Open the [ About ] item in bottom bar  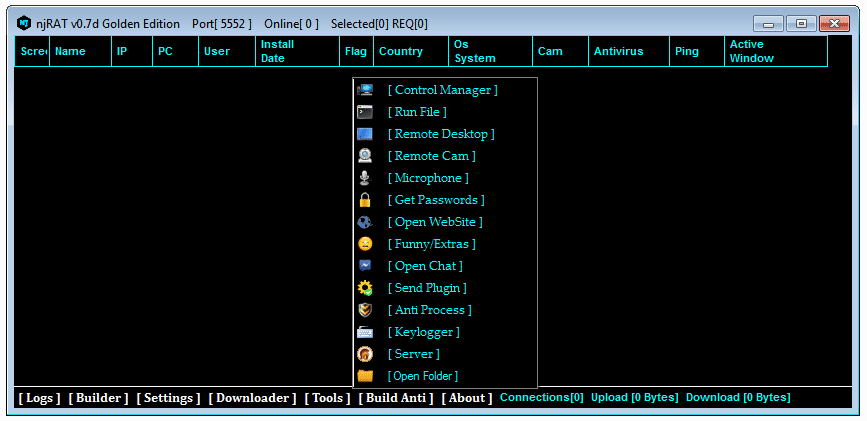click(467, 398)
